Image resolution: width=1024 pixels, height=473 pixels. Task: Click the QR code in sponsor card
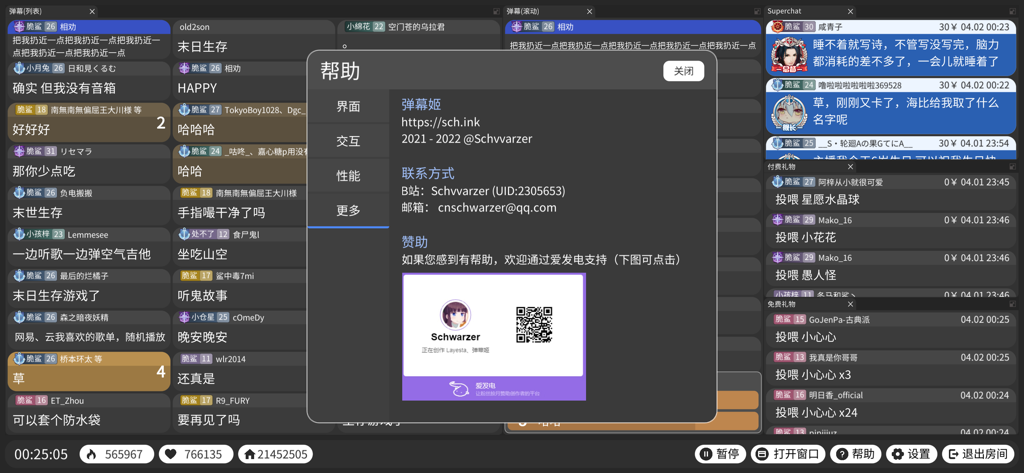click(534, 324)
